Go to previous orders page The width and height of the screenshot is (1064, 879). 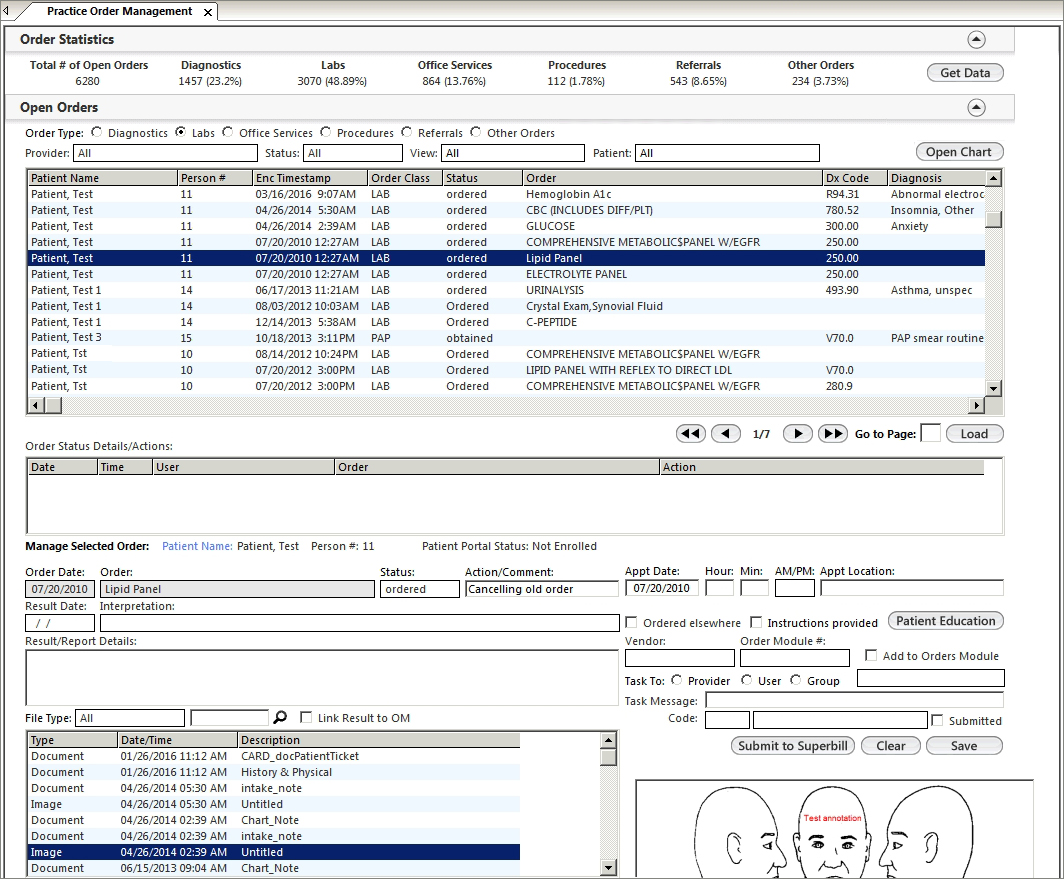726,433
